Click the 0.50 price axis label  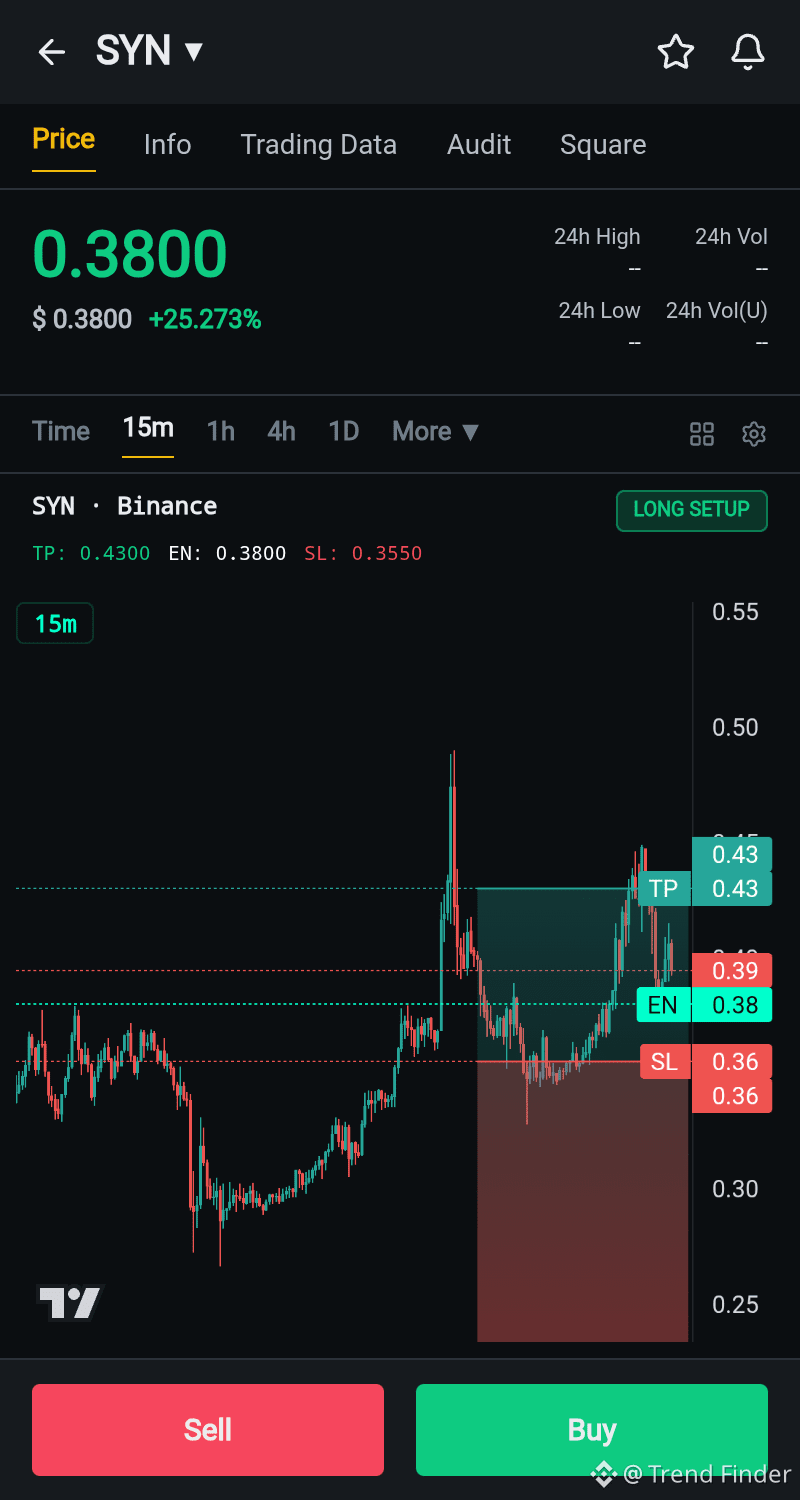point(735,728)
